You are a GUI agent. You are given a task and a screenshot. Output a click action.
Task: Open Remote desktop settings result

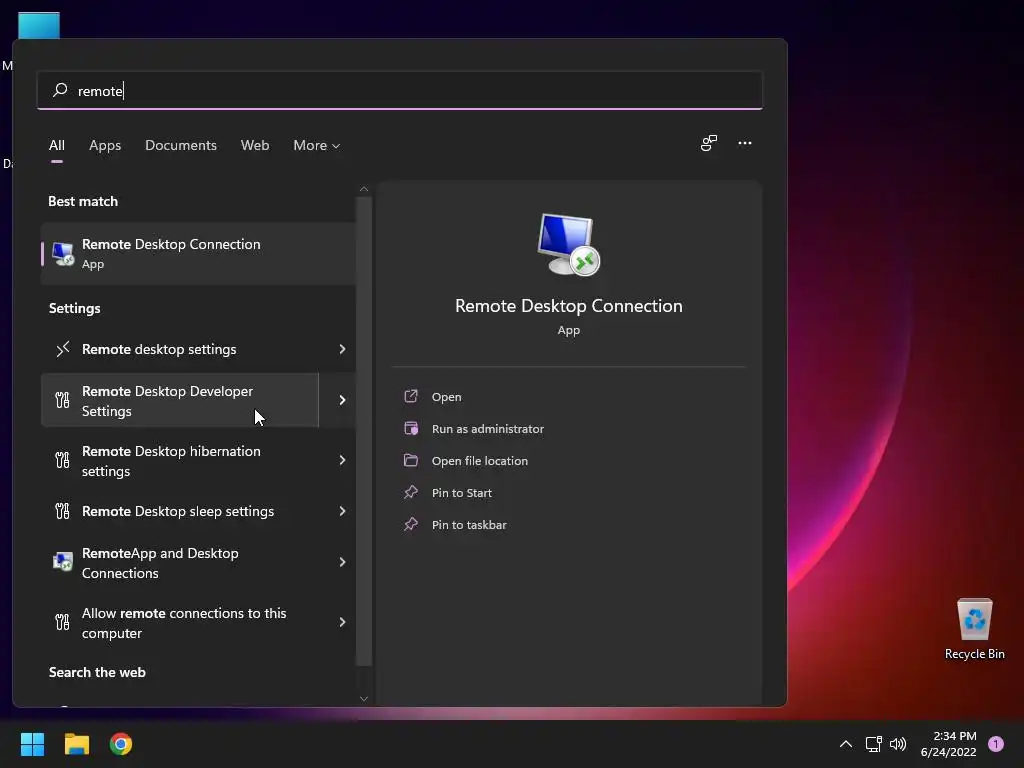(180, 349)
